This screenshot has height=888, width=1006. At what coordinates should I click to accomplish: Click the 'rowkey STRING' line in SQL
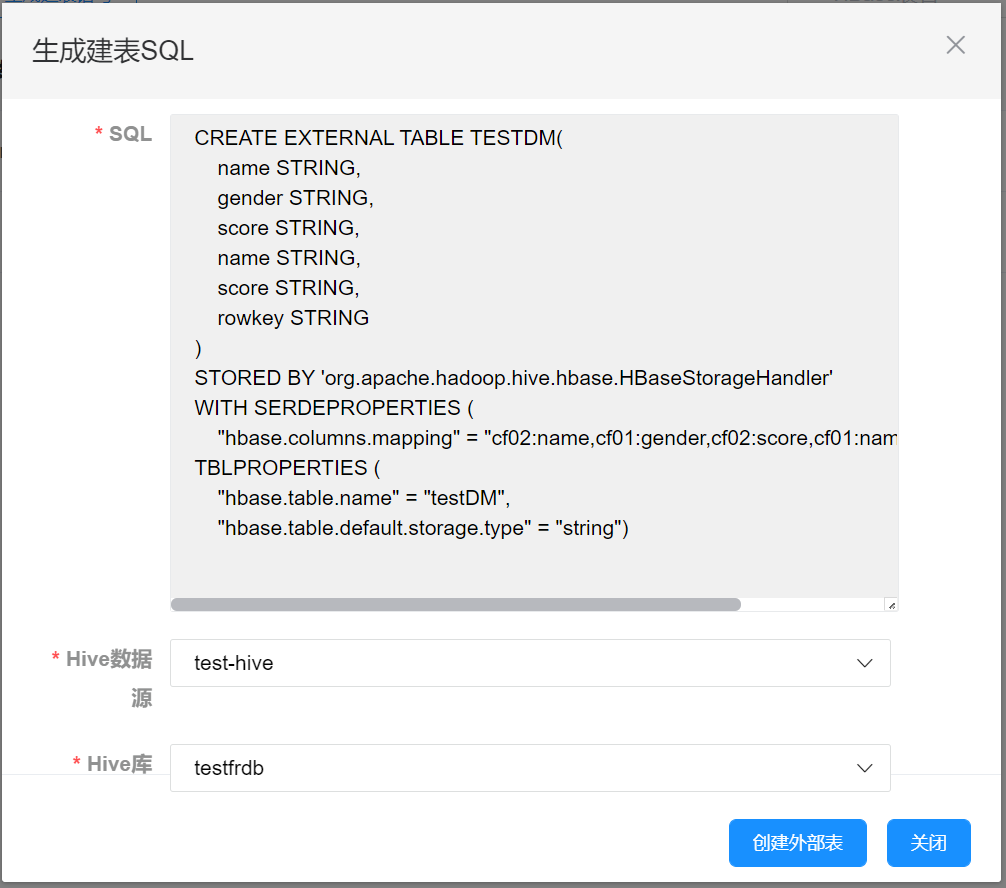pos(293,318)
